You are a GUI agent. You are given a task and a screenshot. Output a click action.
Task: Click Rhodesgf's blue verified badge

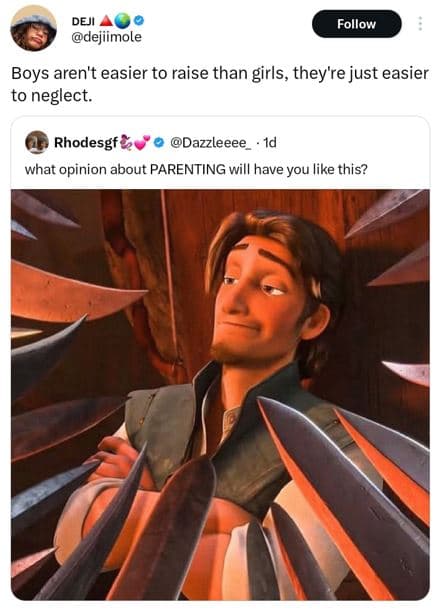click(159, 142)
